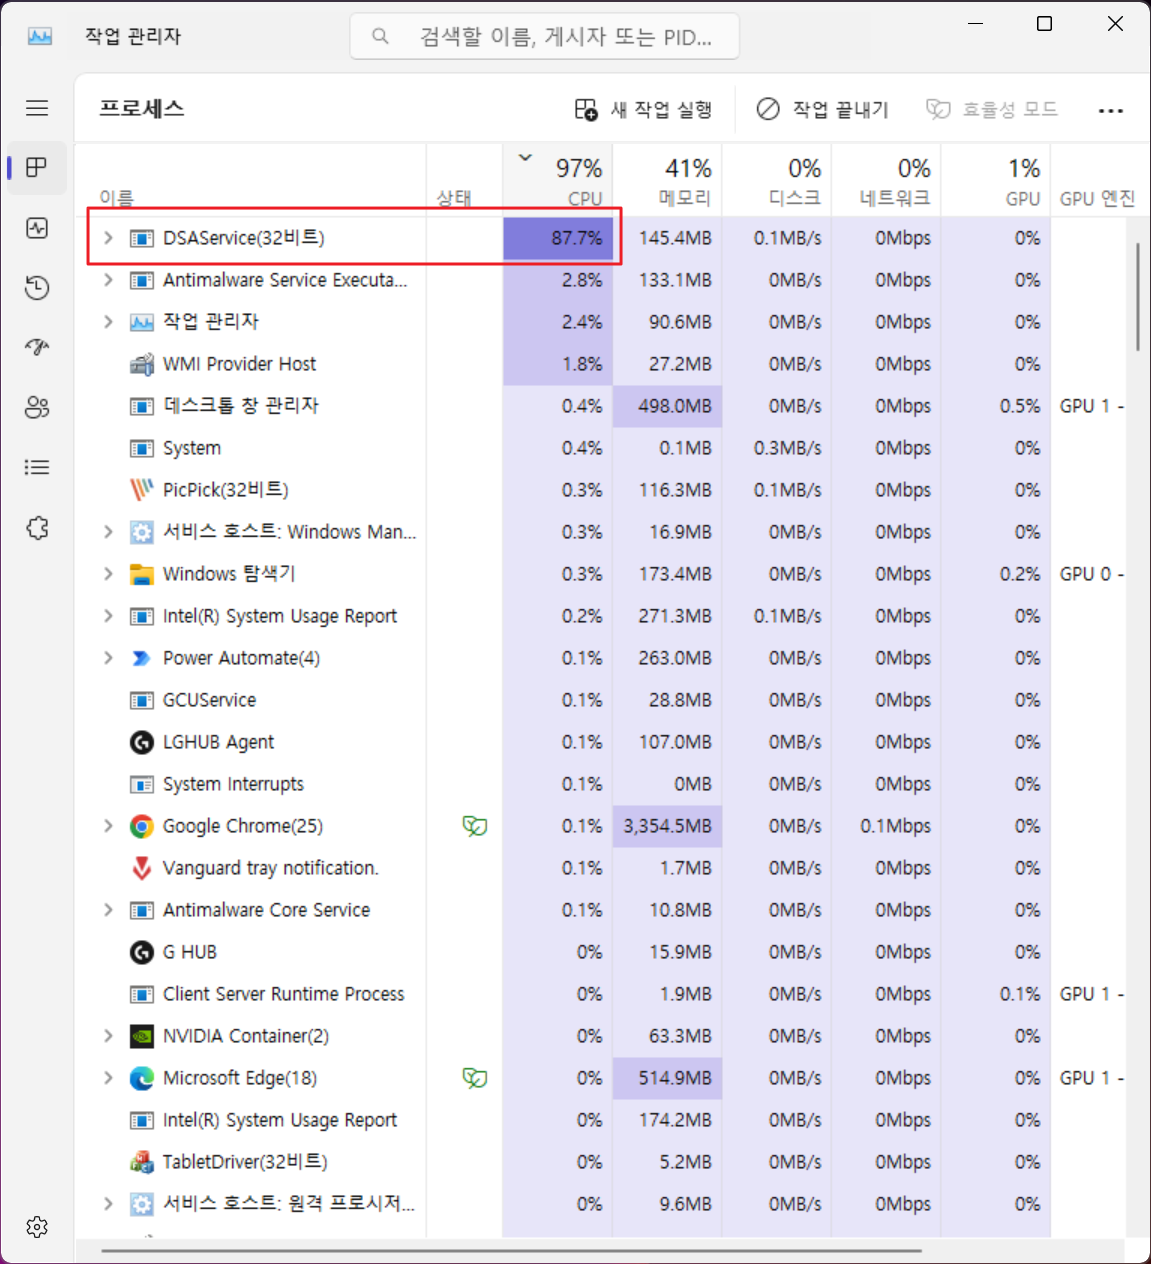This screenshot has width=1151, height=1264.
Task: Expand the 작업 관리자 process group
Action: point(108,322)
